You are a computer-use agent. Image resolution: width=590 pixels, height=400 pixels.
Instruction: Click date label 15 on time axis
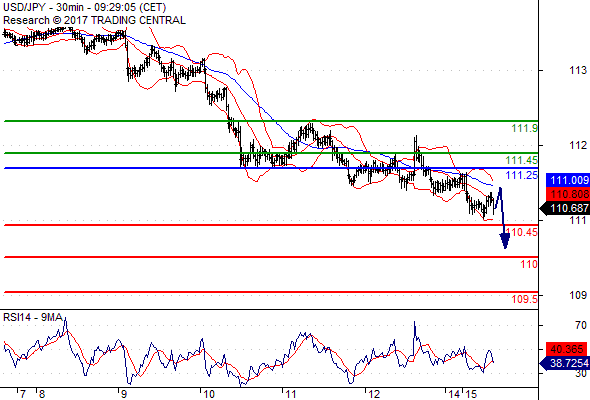coord(471,394)
